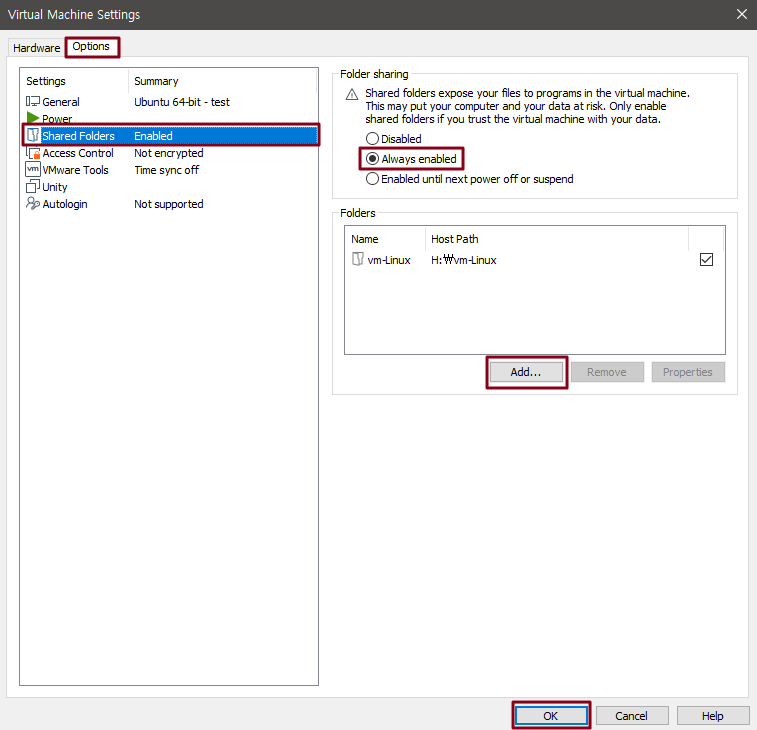Click the Name column header in Folders
Viewport: 757px width, 730px height.
point(385,239)
